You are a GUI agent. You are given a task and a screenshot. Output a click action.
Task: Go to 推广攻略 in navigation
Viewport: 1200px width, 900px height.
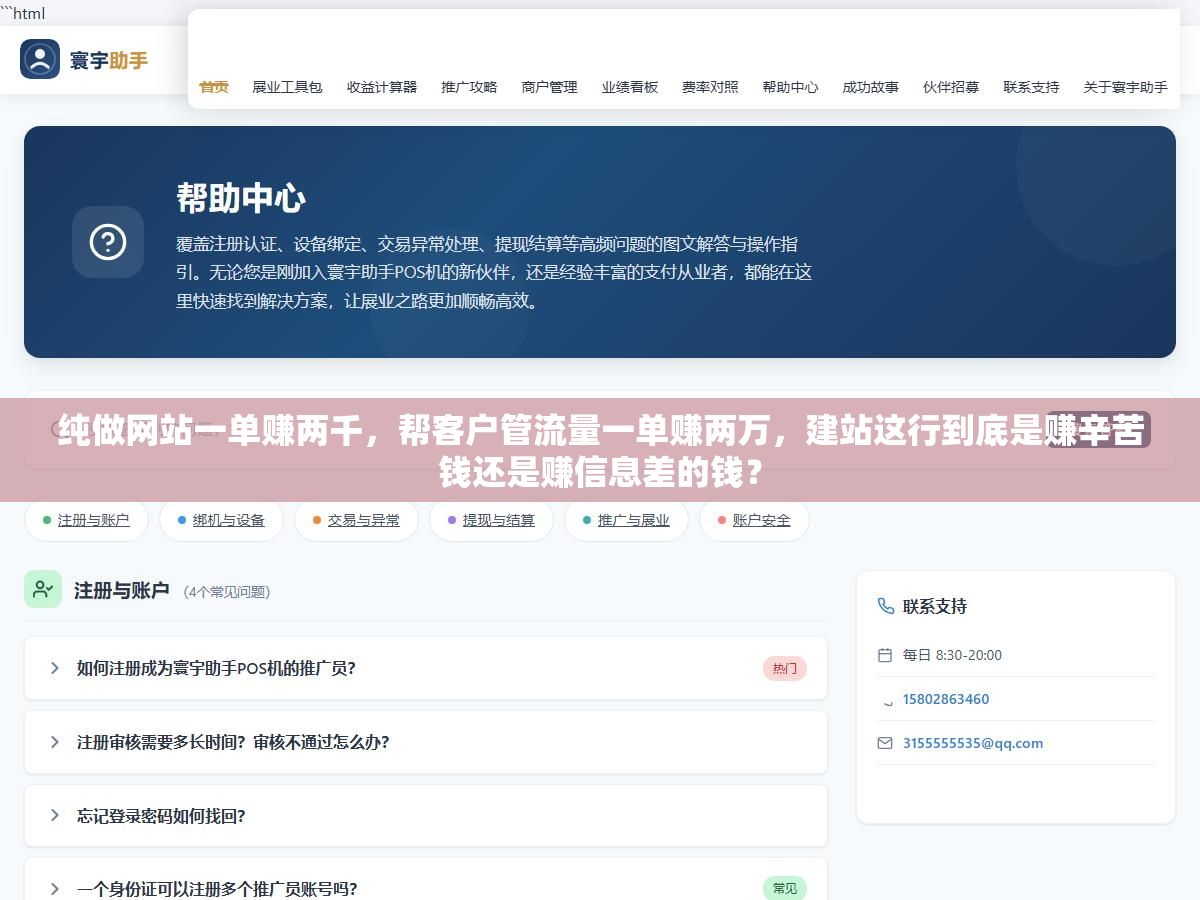coord(469,87)
